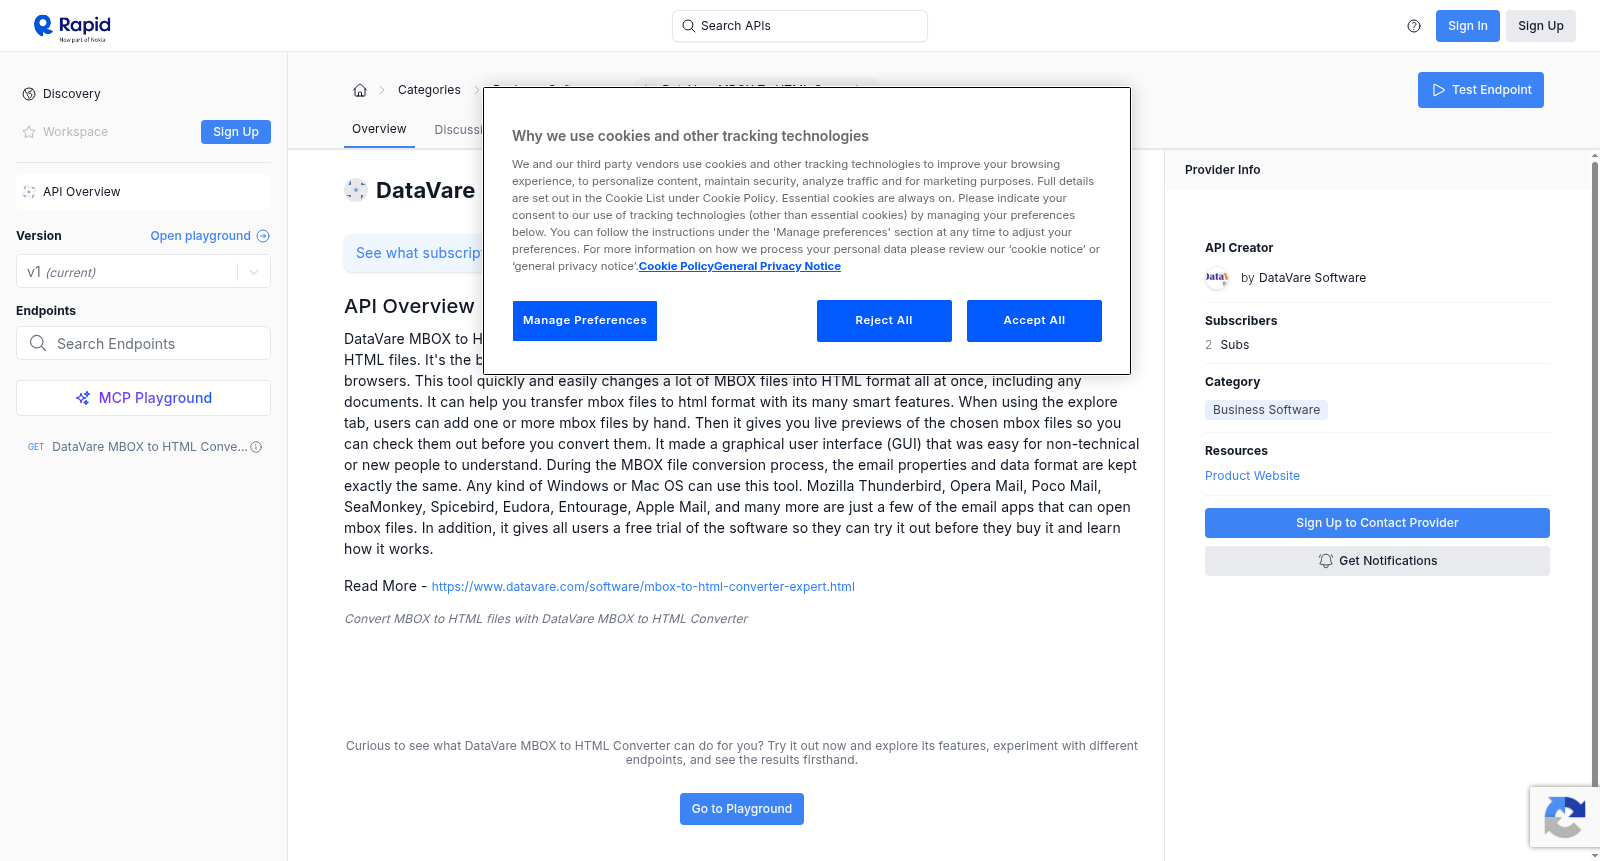Open the datavare.com Read More link
1600x861 pixels.
click(x=643, y=587)
